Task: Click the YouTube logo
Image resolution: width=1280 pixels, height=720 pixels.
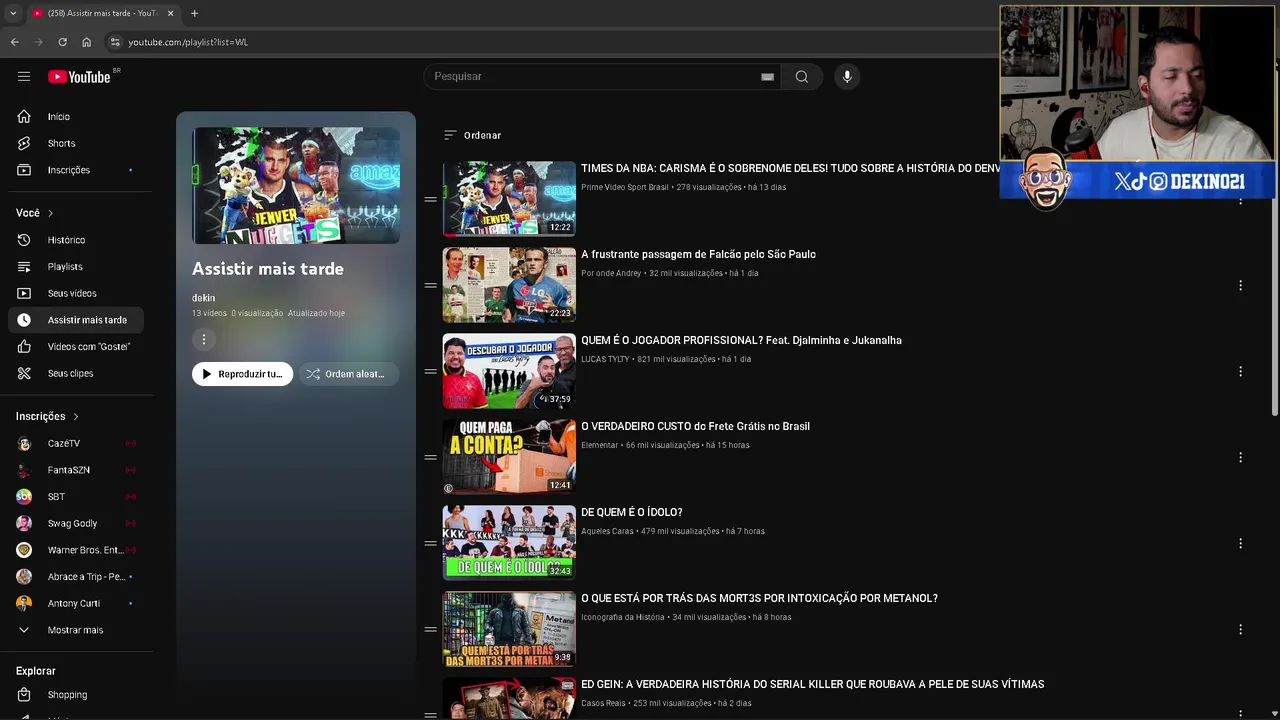Action: click(x=79, y=77)
